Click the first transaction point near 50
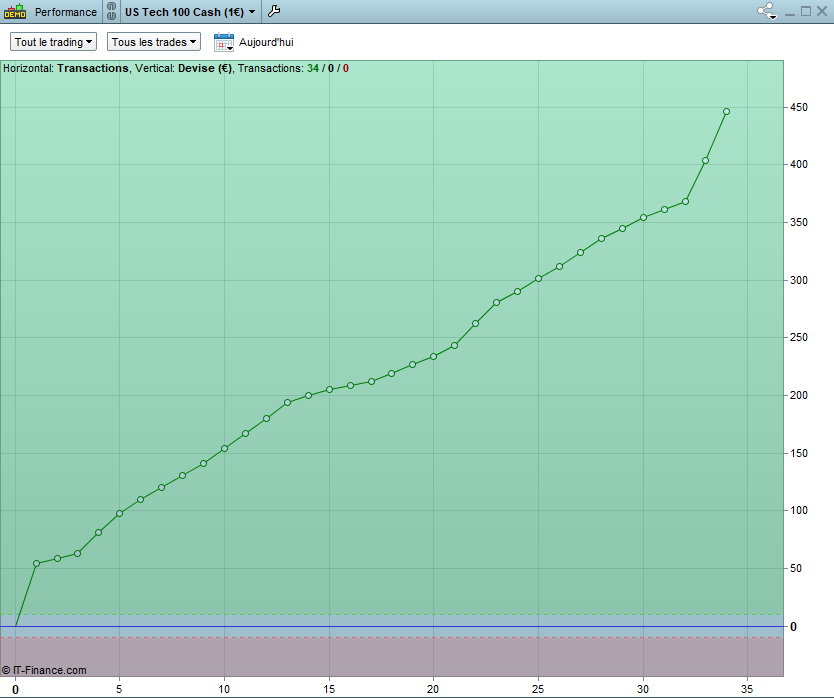 coord(37,563)
